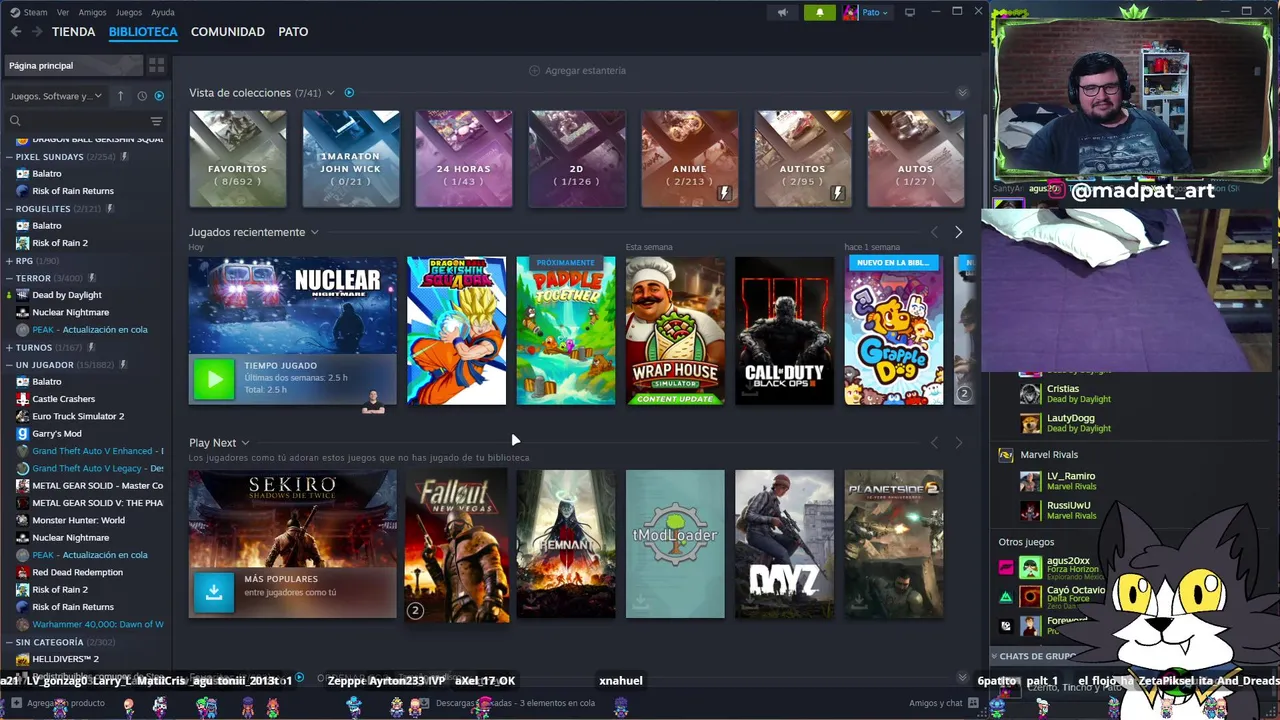Click the Agregar estantería plus icon
The height and width of the screenshot is (720, 1280).
point(534,71)
